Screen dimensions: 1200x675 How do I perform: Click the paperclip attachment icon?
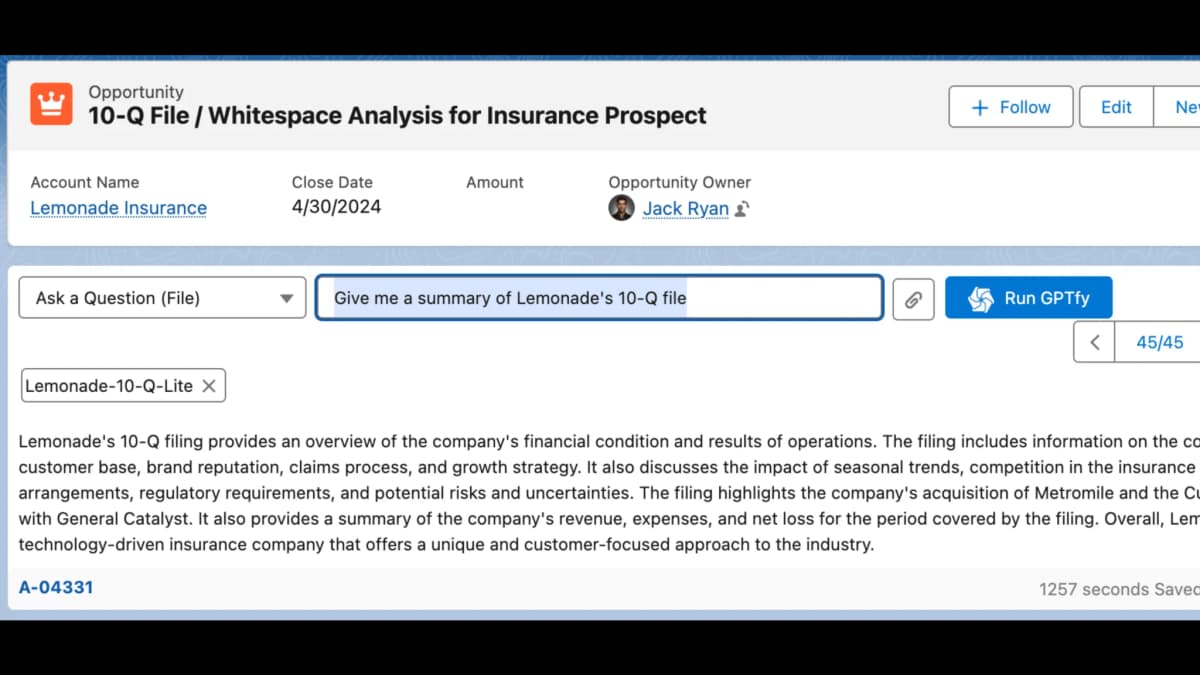912,297
